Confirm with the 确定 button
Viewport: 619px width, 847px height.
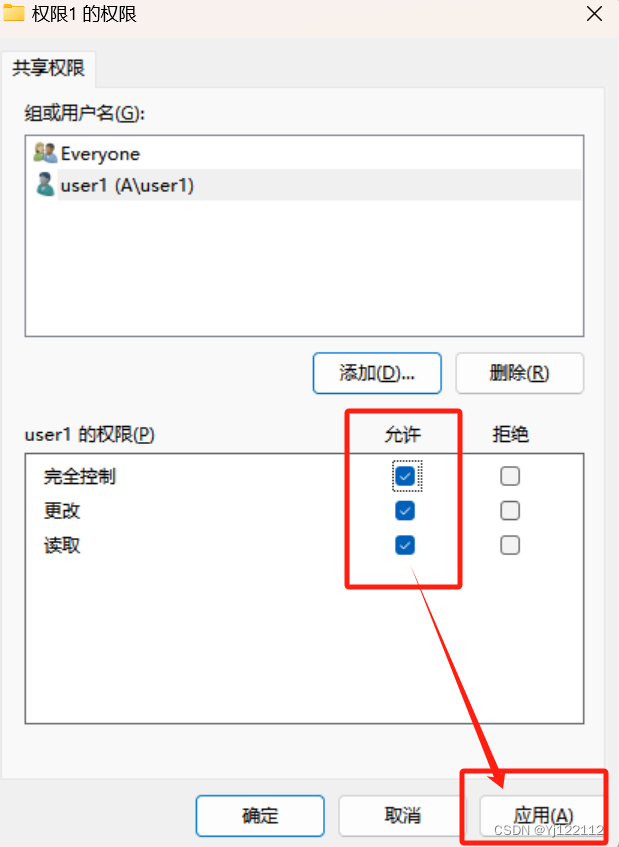(260, 815)
